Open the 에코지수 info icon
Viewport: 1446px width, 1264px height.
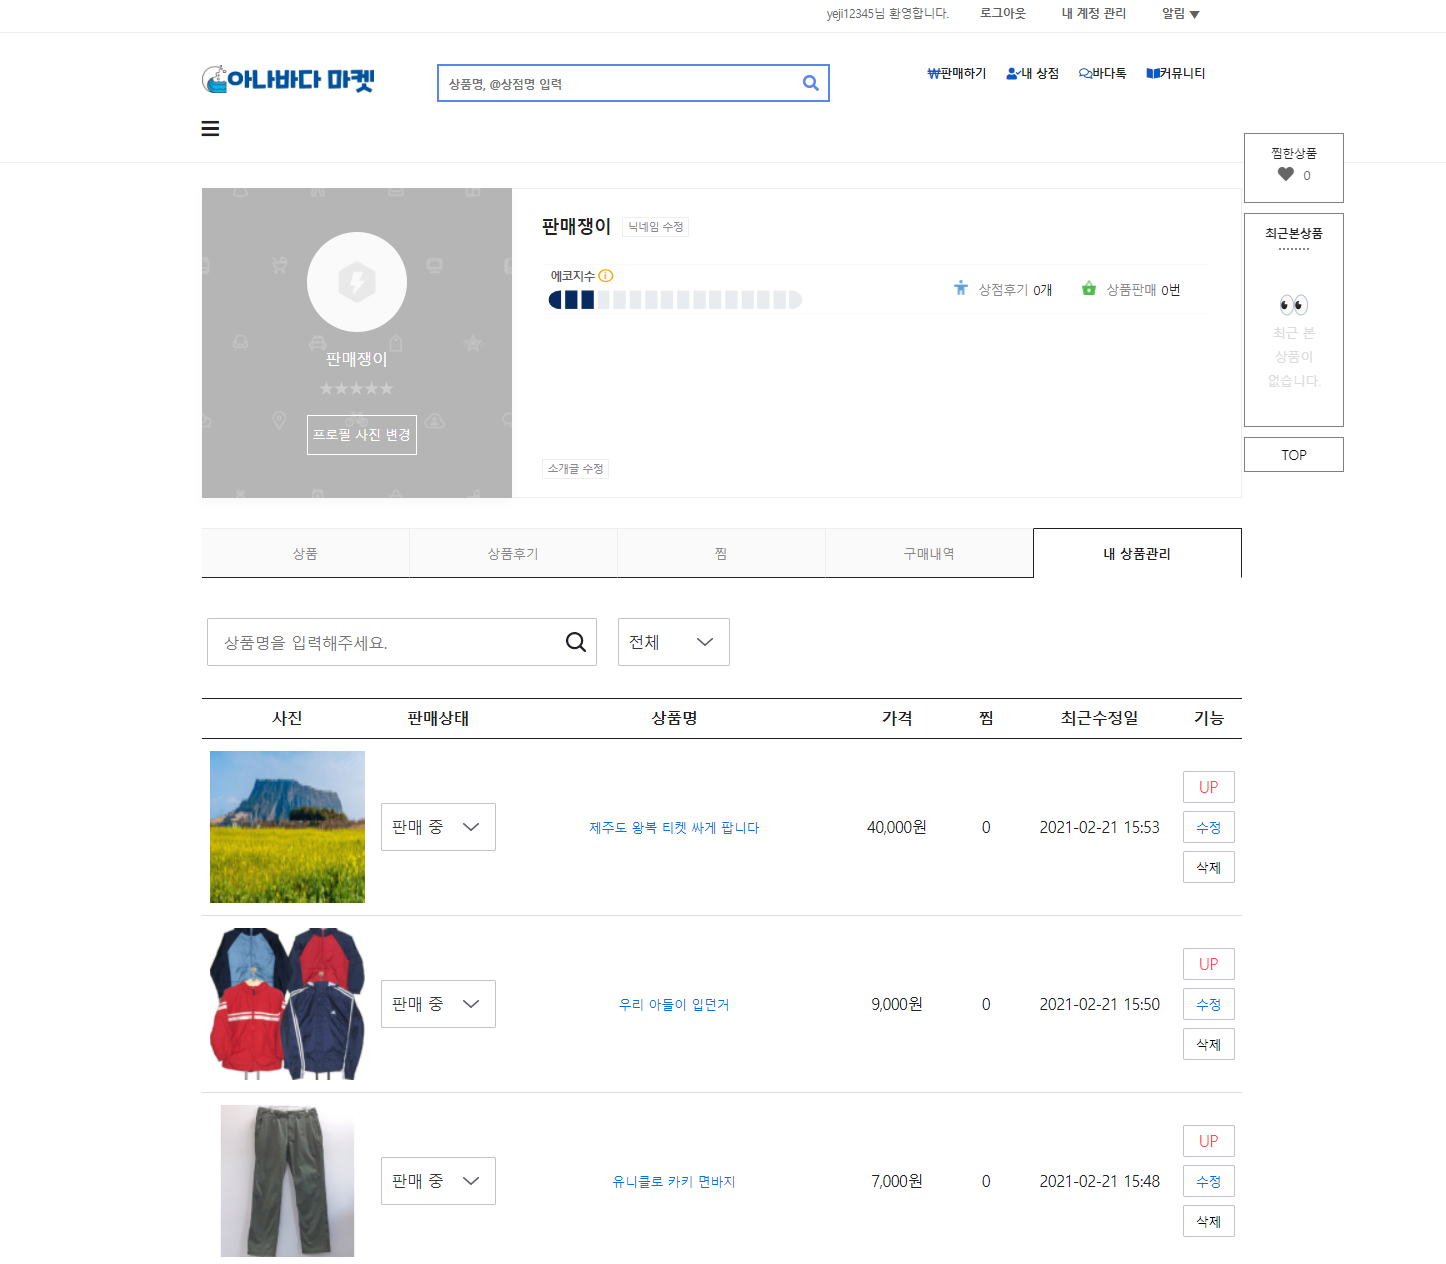[x=607, y=275]
